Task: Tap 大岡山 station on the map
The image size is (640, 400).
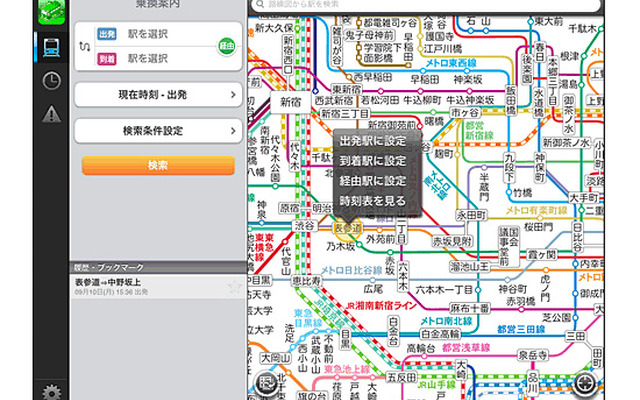Action: (x=276, y=358)
